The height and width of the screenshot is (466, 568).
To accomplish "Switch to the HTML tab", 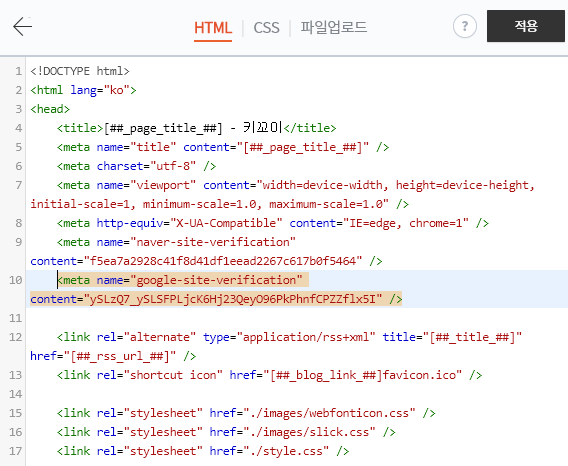I will pyautogui.click(x=213, y=28).
